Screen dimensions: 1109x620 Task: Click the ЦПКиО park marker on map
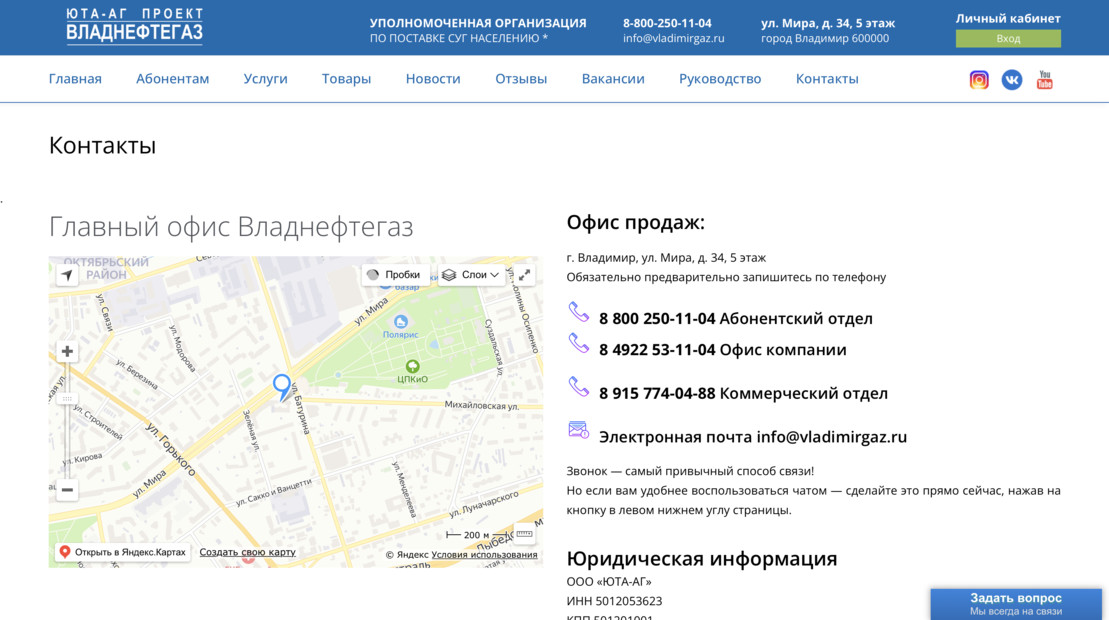[412, 366]
